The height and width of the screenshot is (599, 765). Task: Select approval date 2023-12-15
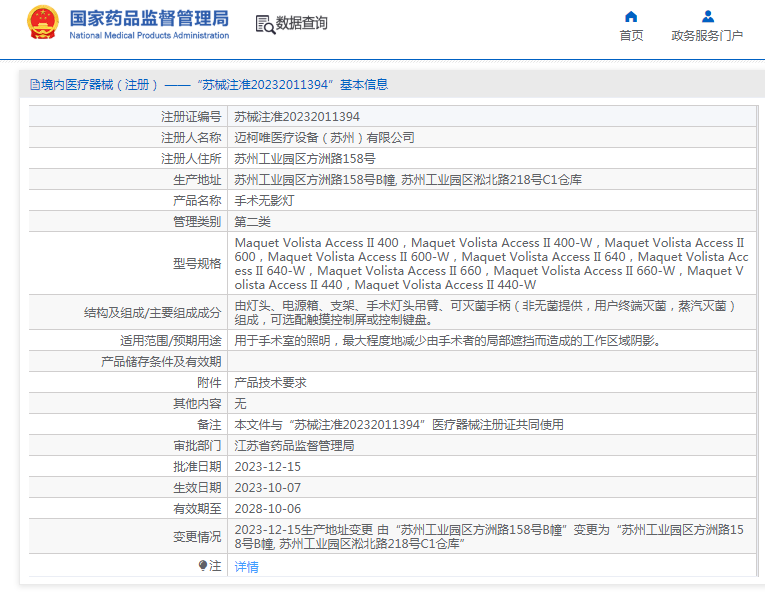[267, 466]
